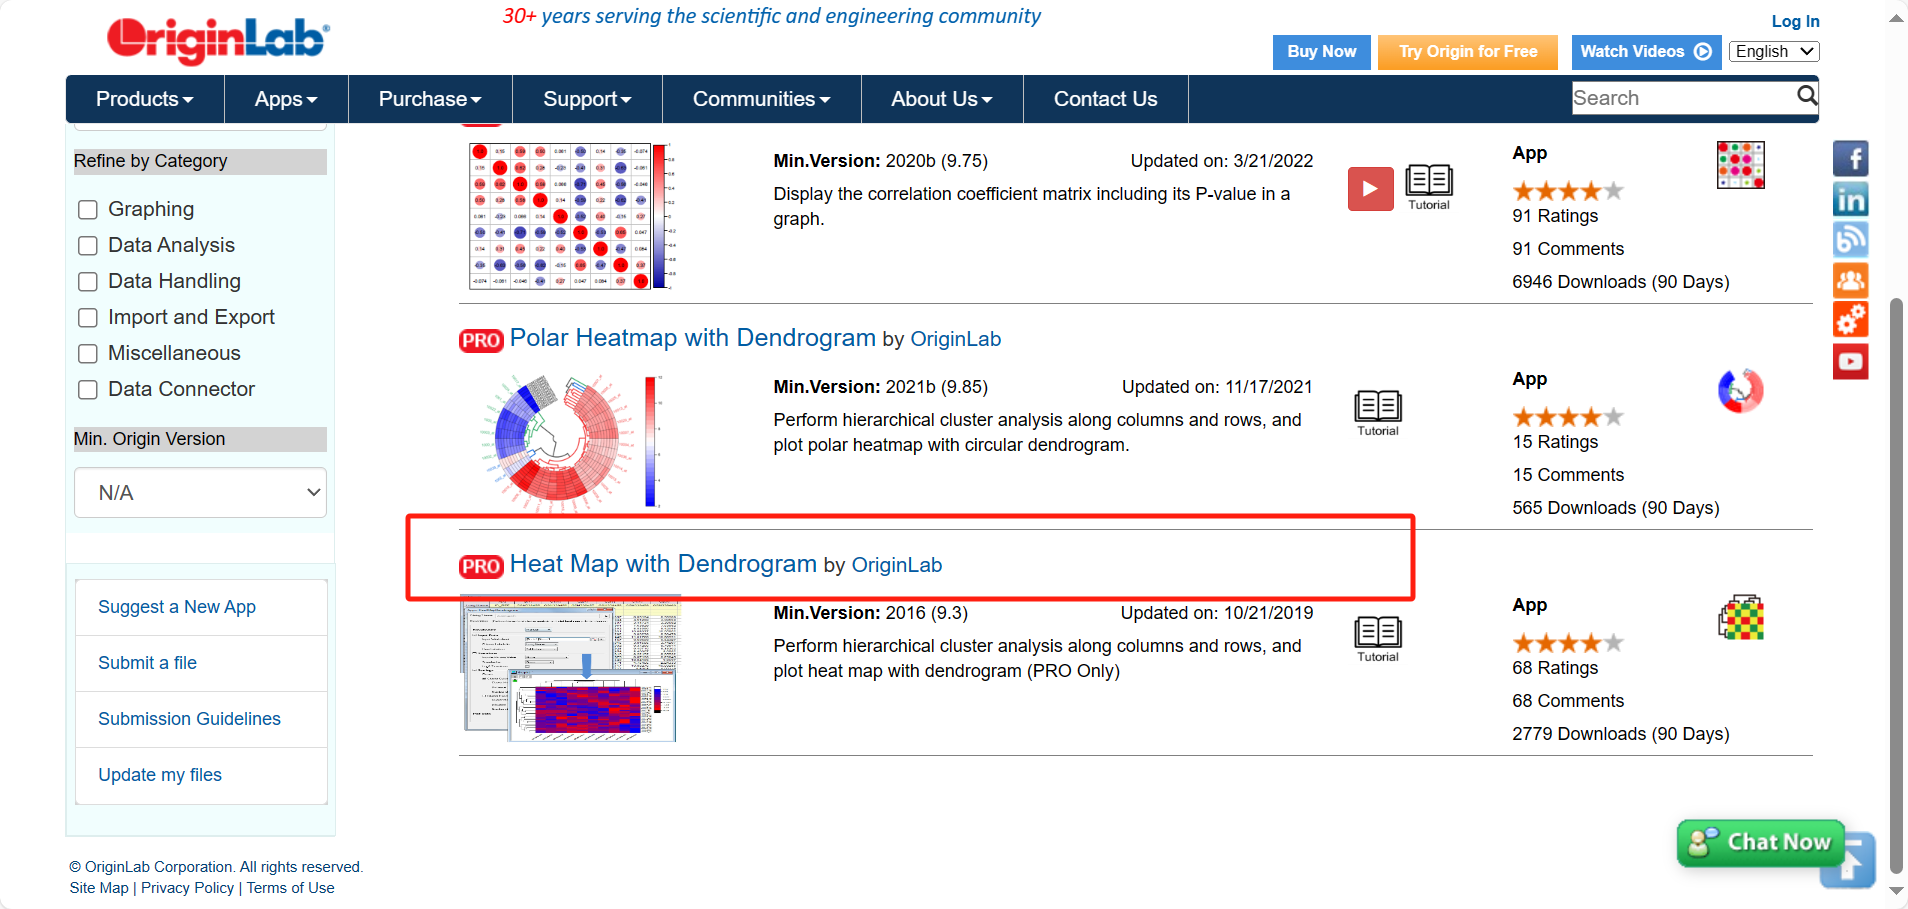Click the Buy Now button
Image resolution: width=1908 pixels, height=909 pixels.
(x=1321, y=52)
